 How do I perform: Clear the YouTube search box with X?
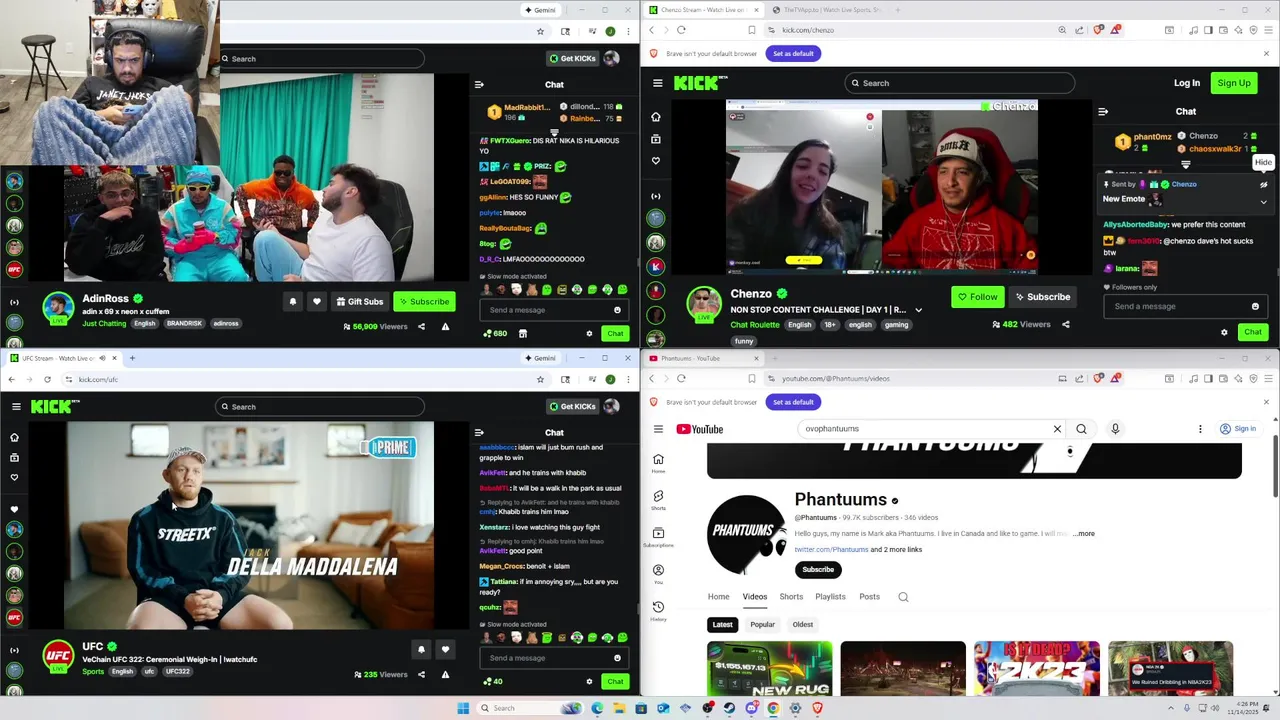tap(1057, 429)
